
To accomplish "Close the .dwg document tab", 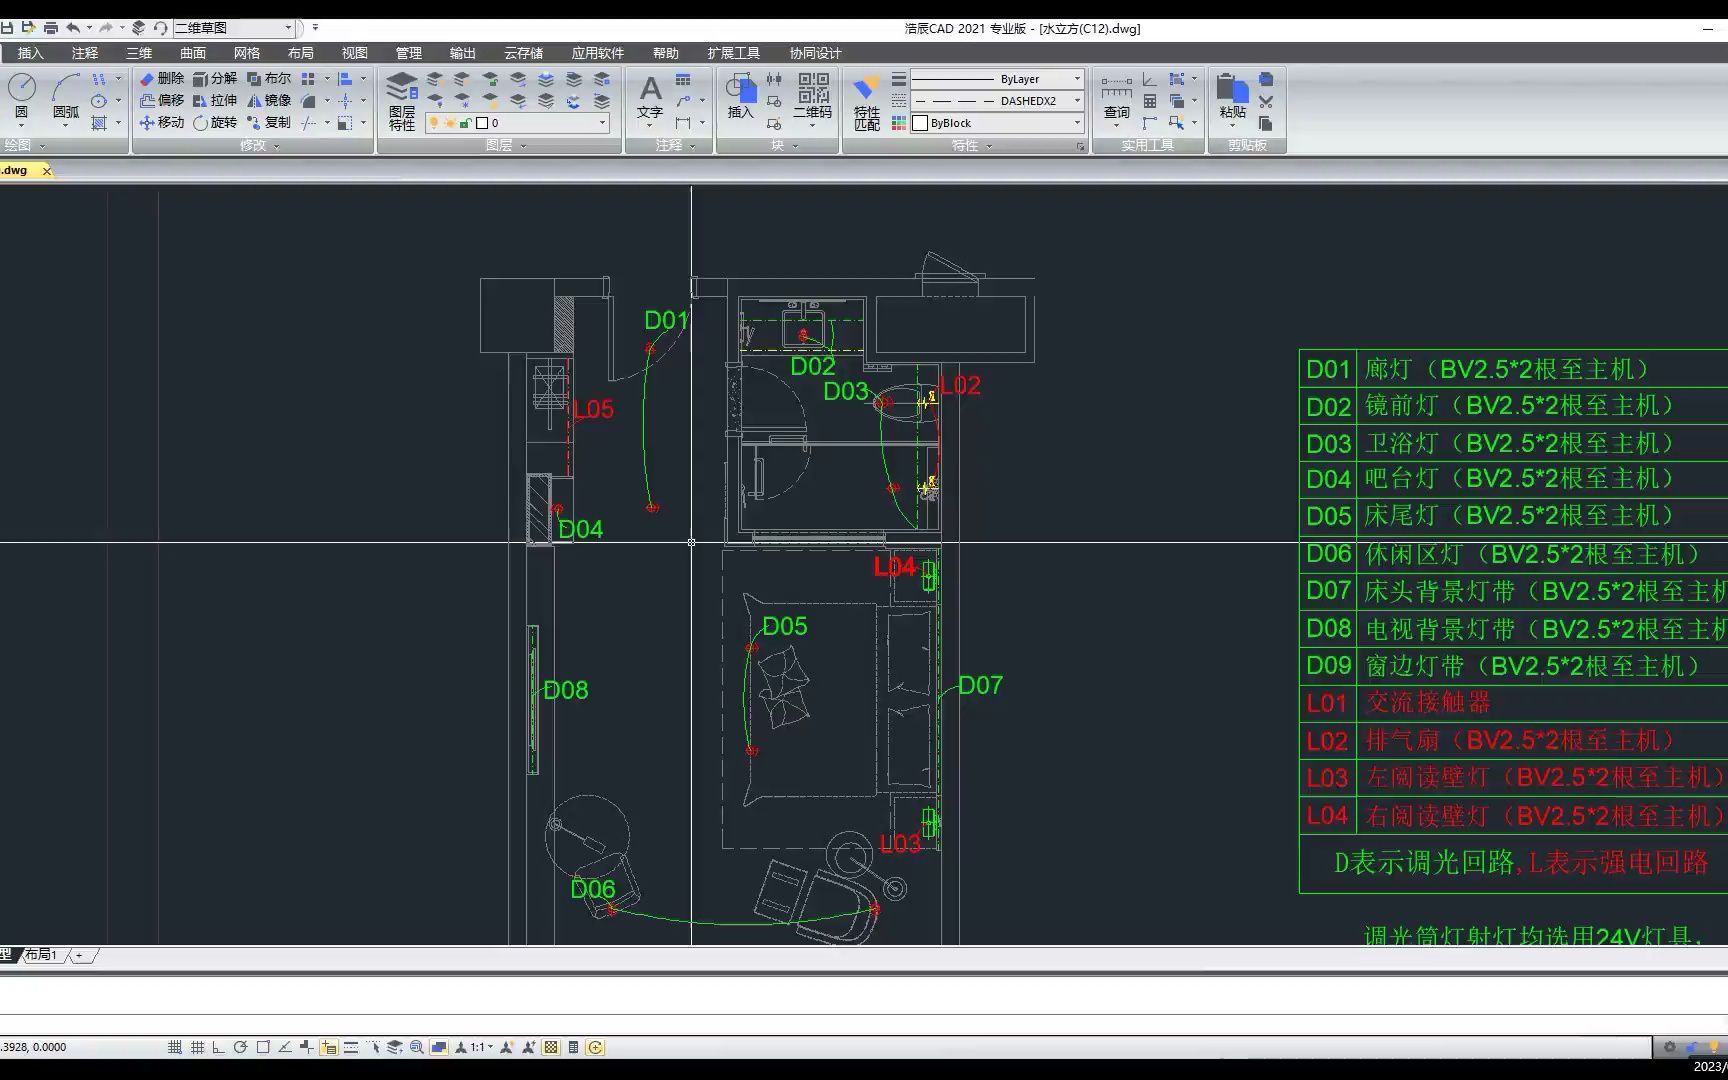I will [x=46, y=171].
